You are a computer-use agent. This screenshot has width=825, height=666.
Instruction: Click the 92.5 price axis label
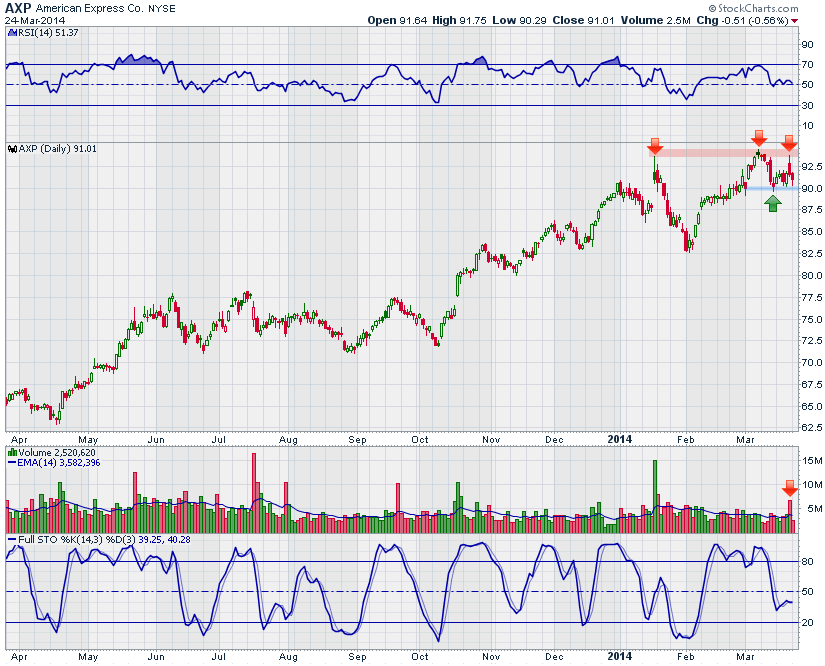click(811, 166)
